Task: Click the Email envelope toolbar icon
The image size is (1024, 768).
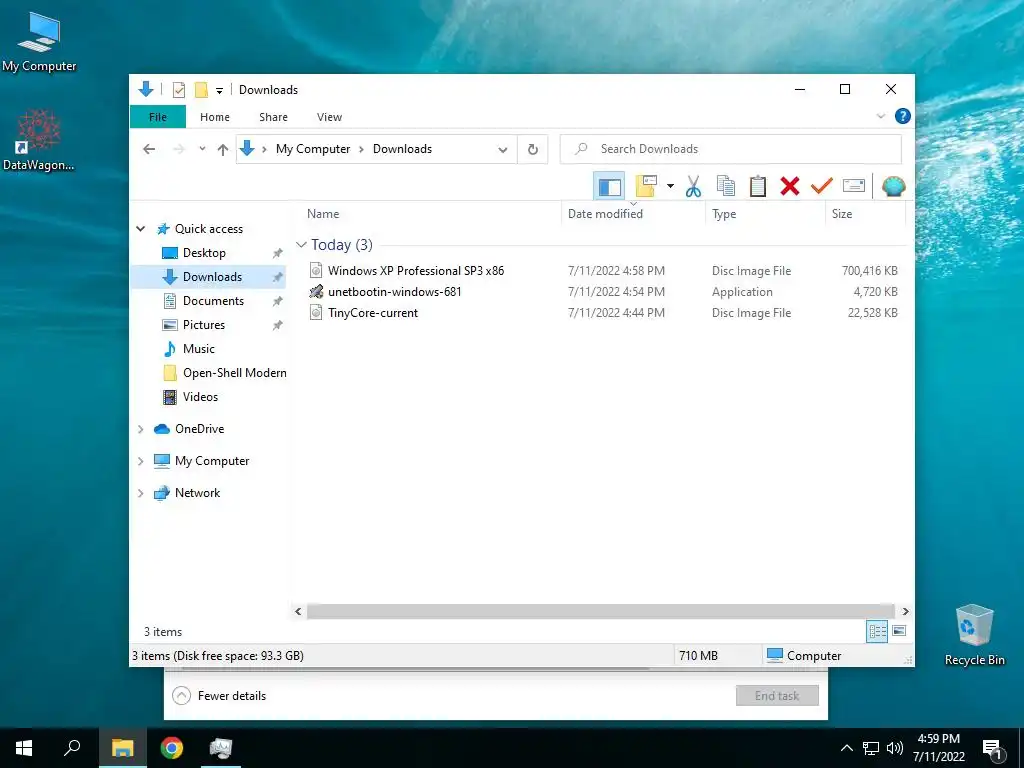Action: [x=854, y=187]
